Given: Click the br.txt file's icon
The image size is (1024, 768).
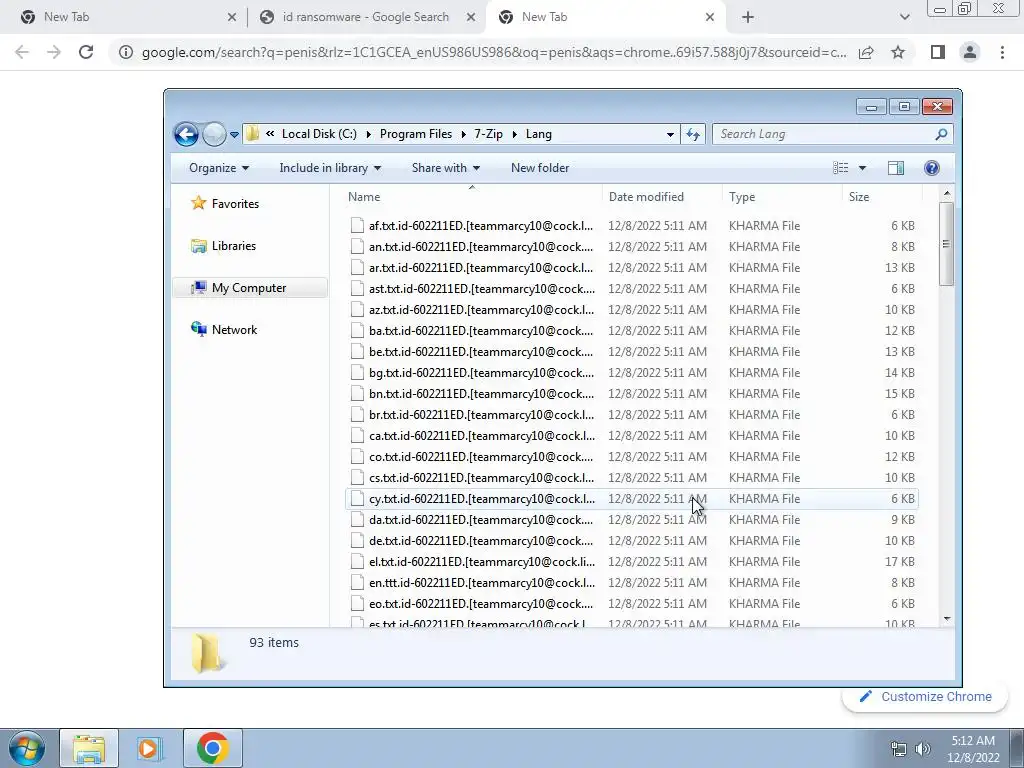Looking at the screenshot, I should pyautogui.click(x=357, y=415).
